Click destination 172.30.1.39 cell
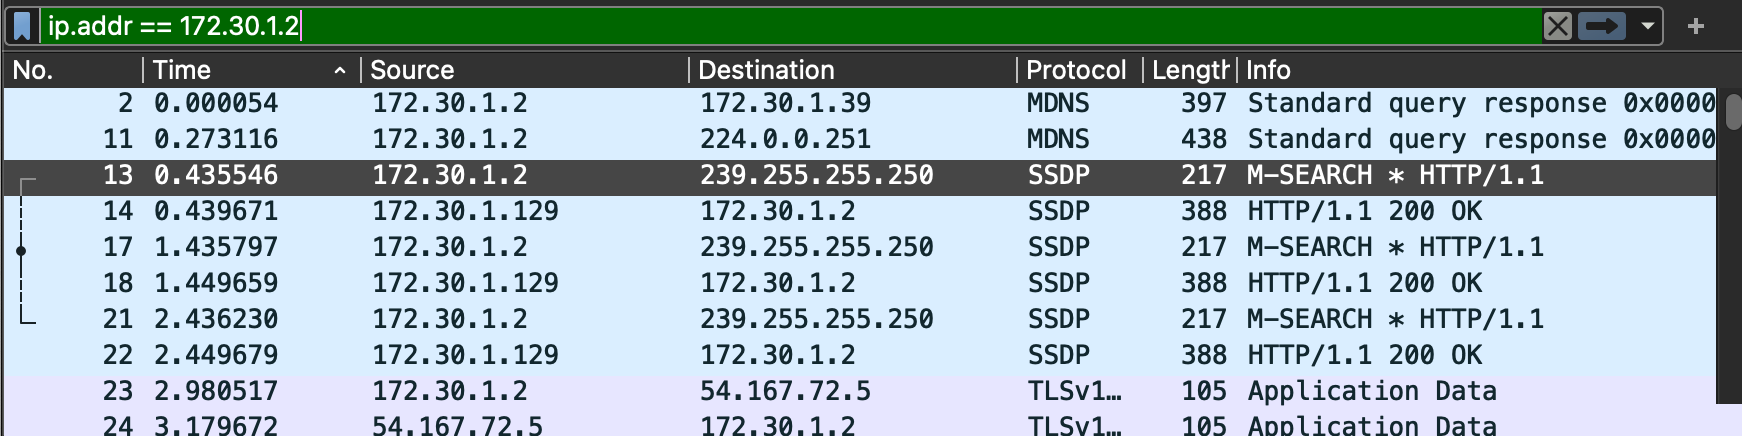1742x436 pixels. (x=785, y=103)
